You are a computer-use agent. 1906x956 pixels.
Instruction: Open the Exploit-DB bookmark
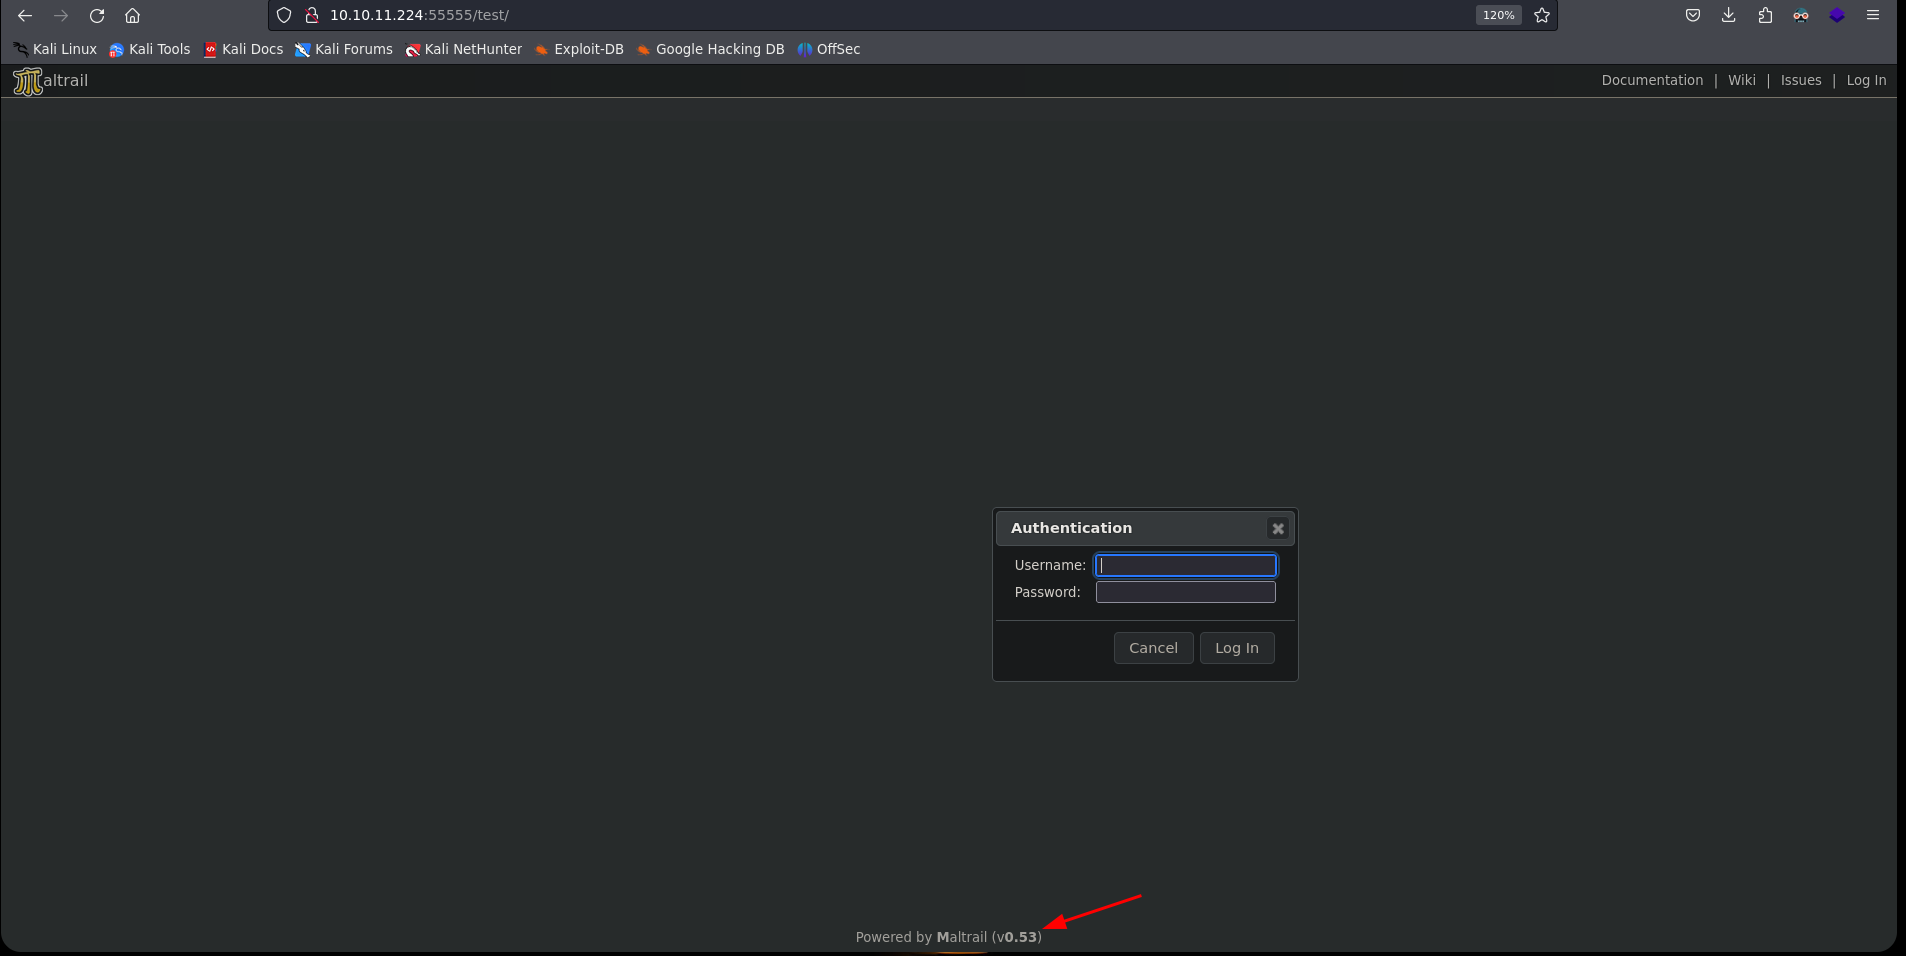[x=579, y=49]
